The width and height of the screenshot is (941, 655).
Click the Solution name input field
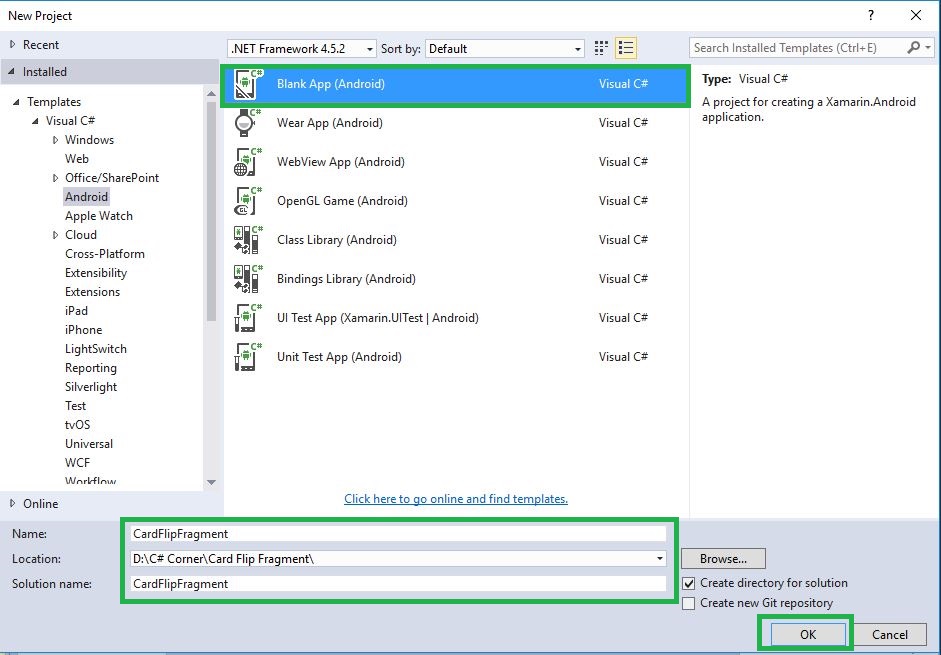click(x=398, y=584)
